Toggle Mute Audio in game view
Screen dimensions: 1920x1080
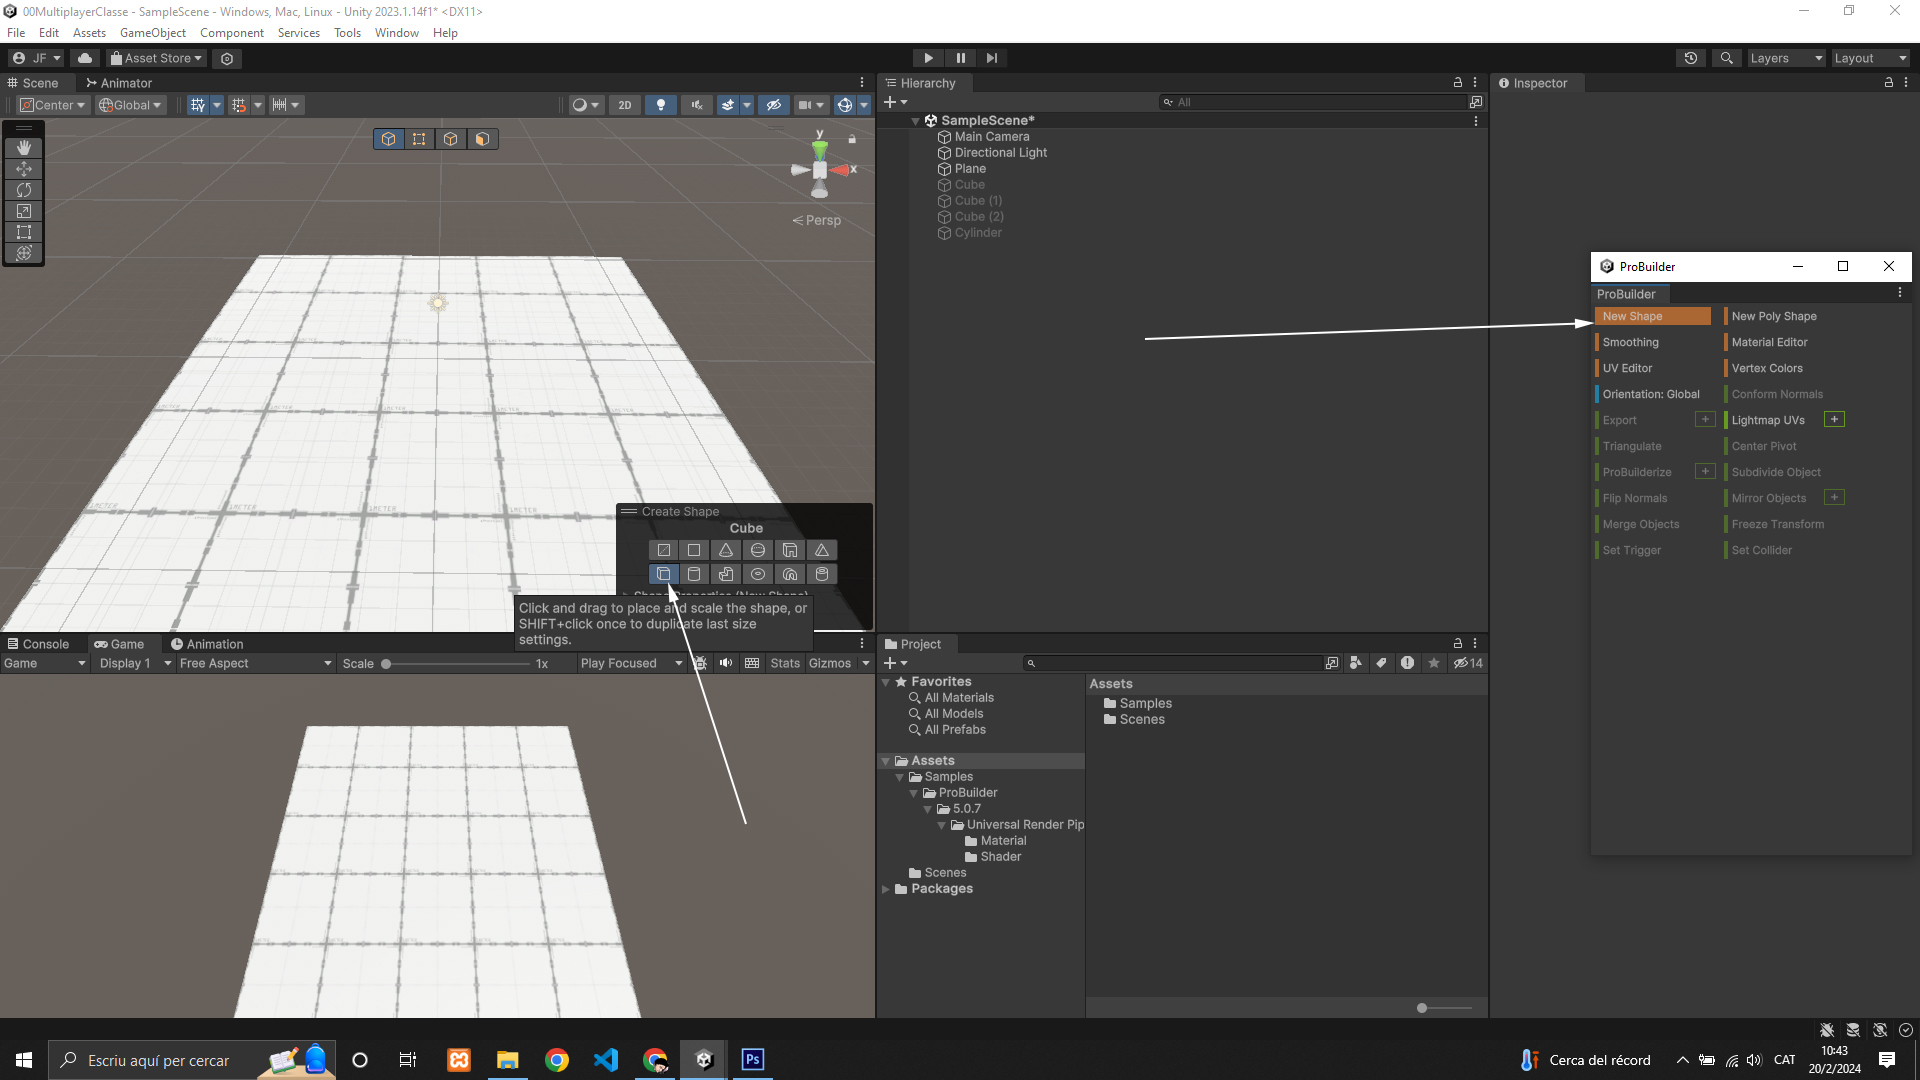[x=726, y=663]
